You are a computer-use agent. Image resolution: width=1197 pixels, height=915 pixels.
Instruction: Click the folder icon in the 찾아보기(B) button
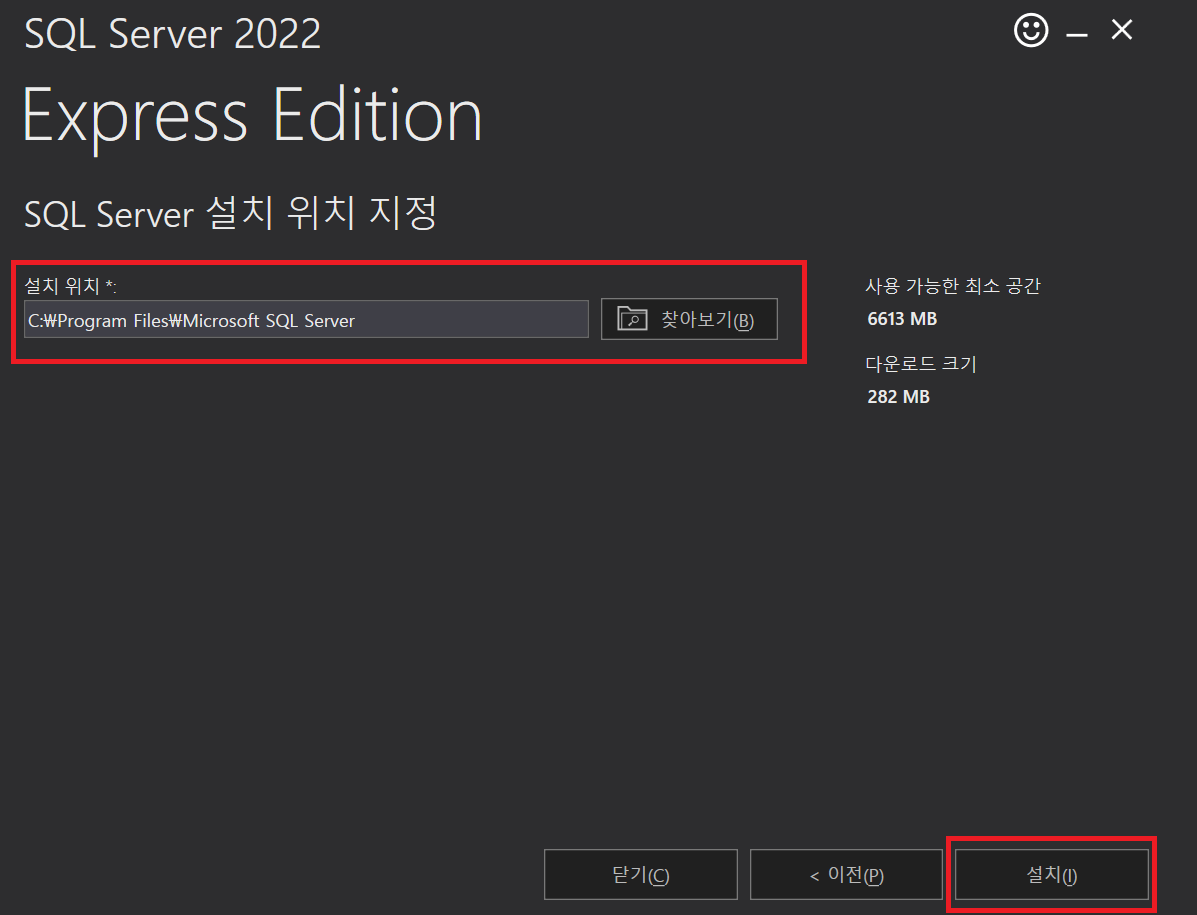632,318
